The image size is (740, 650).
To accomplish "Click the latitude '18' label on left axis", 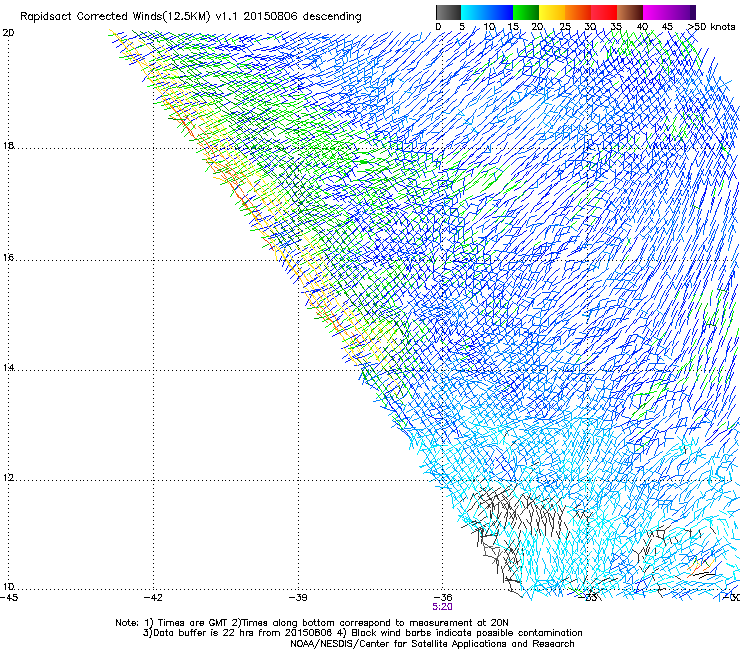I will click(8, 146).
